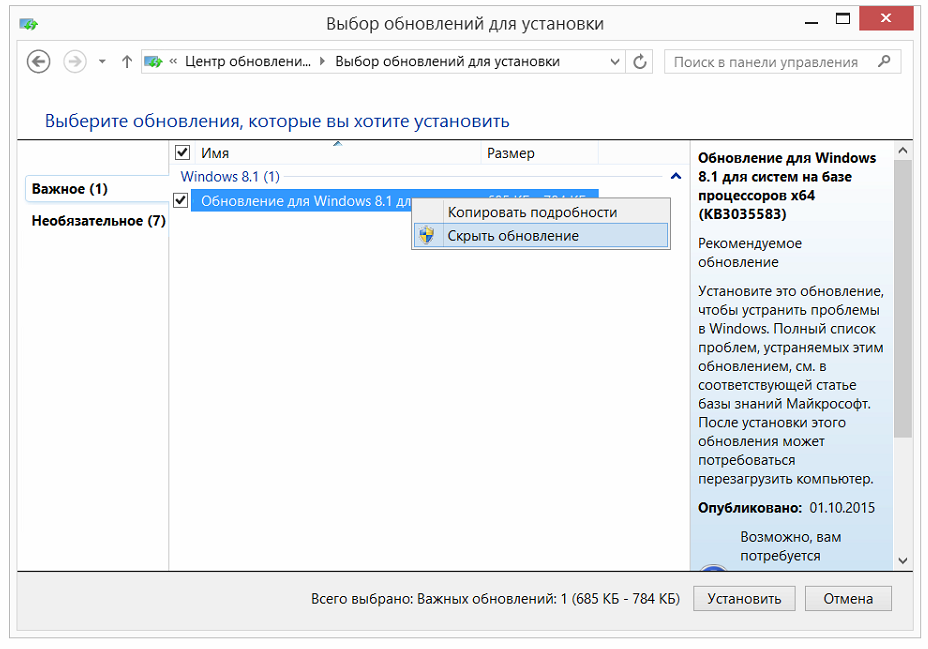Switch to Важное (1) tab
Image resolution: width=928 pixels, height=649 pixels.
pyautogui.click(x=70, y=189)
